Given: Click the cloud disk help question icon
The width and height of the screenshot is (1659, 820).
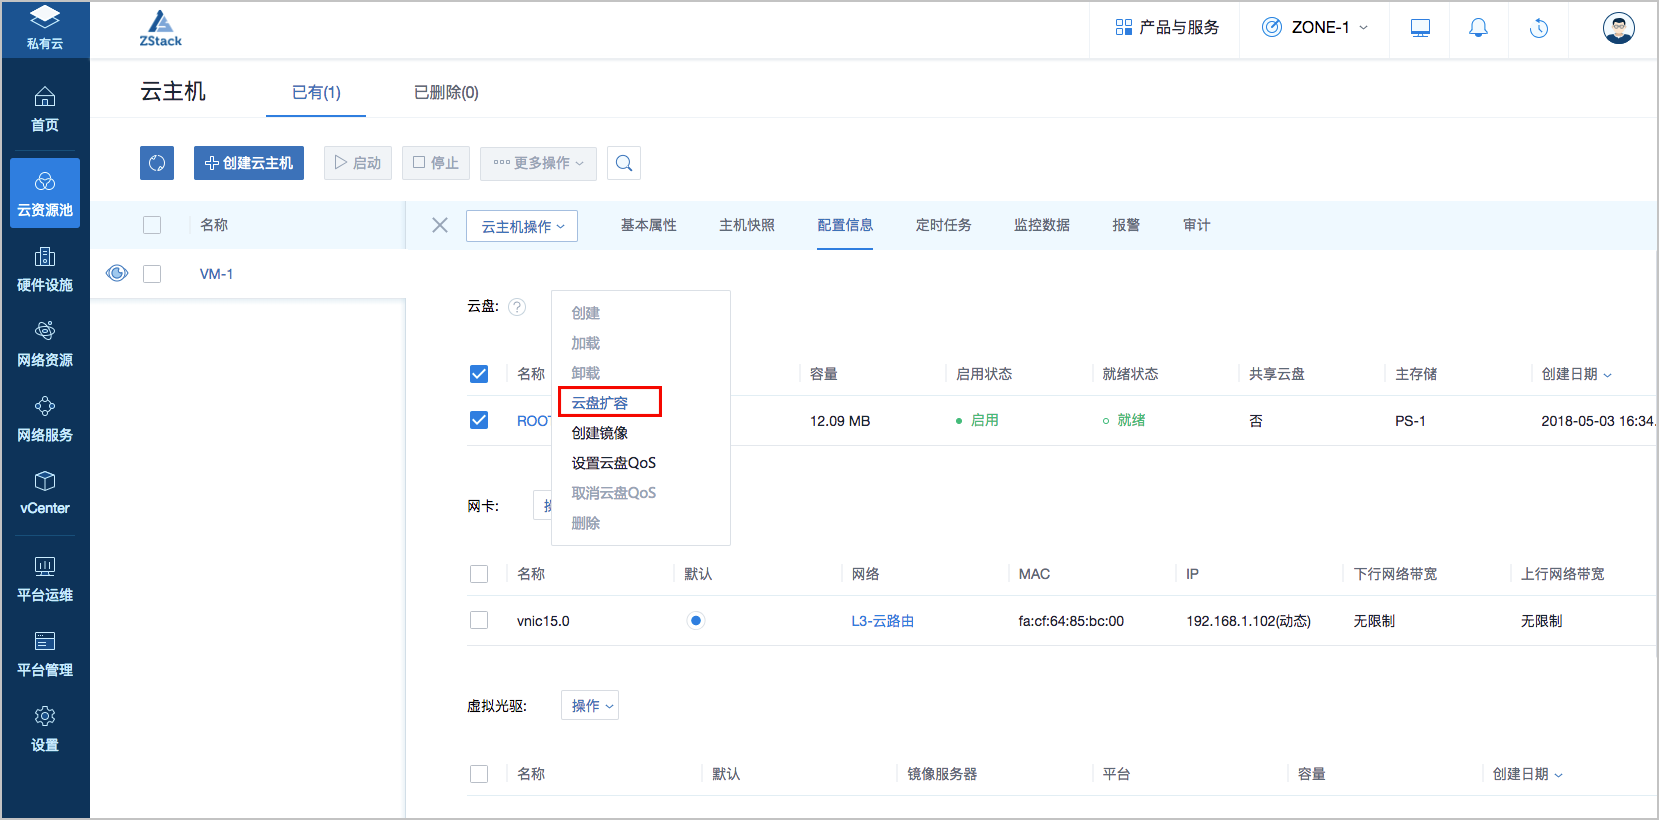Looking at the screenshot, I should click(517, 307).
